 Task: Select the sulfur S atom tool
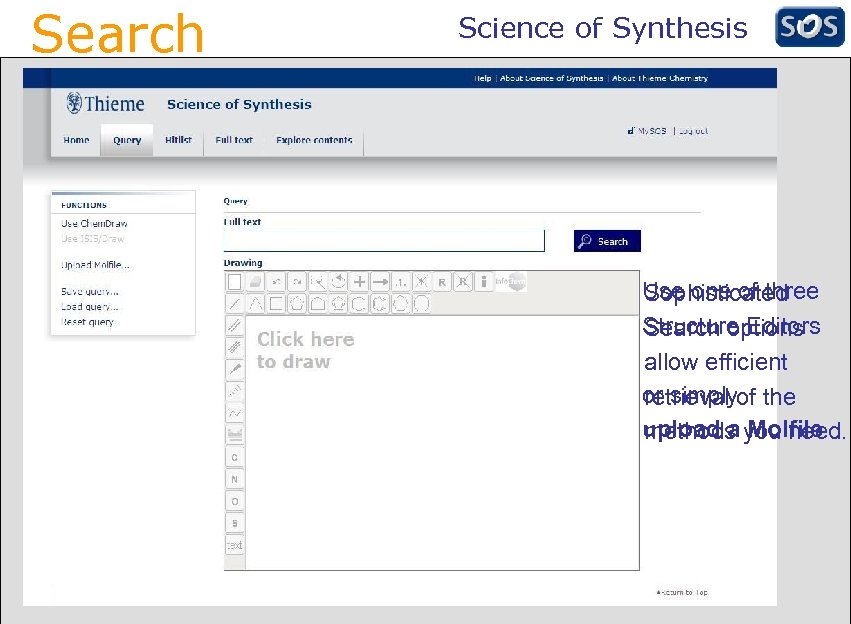point(234,523)
